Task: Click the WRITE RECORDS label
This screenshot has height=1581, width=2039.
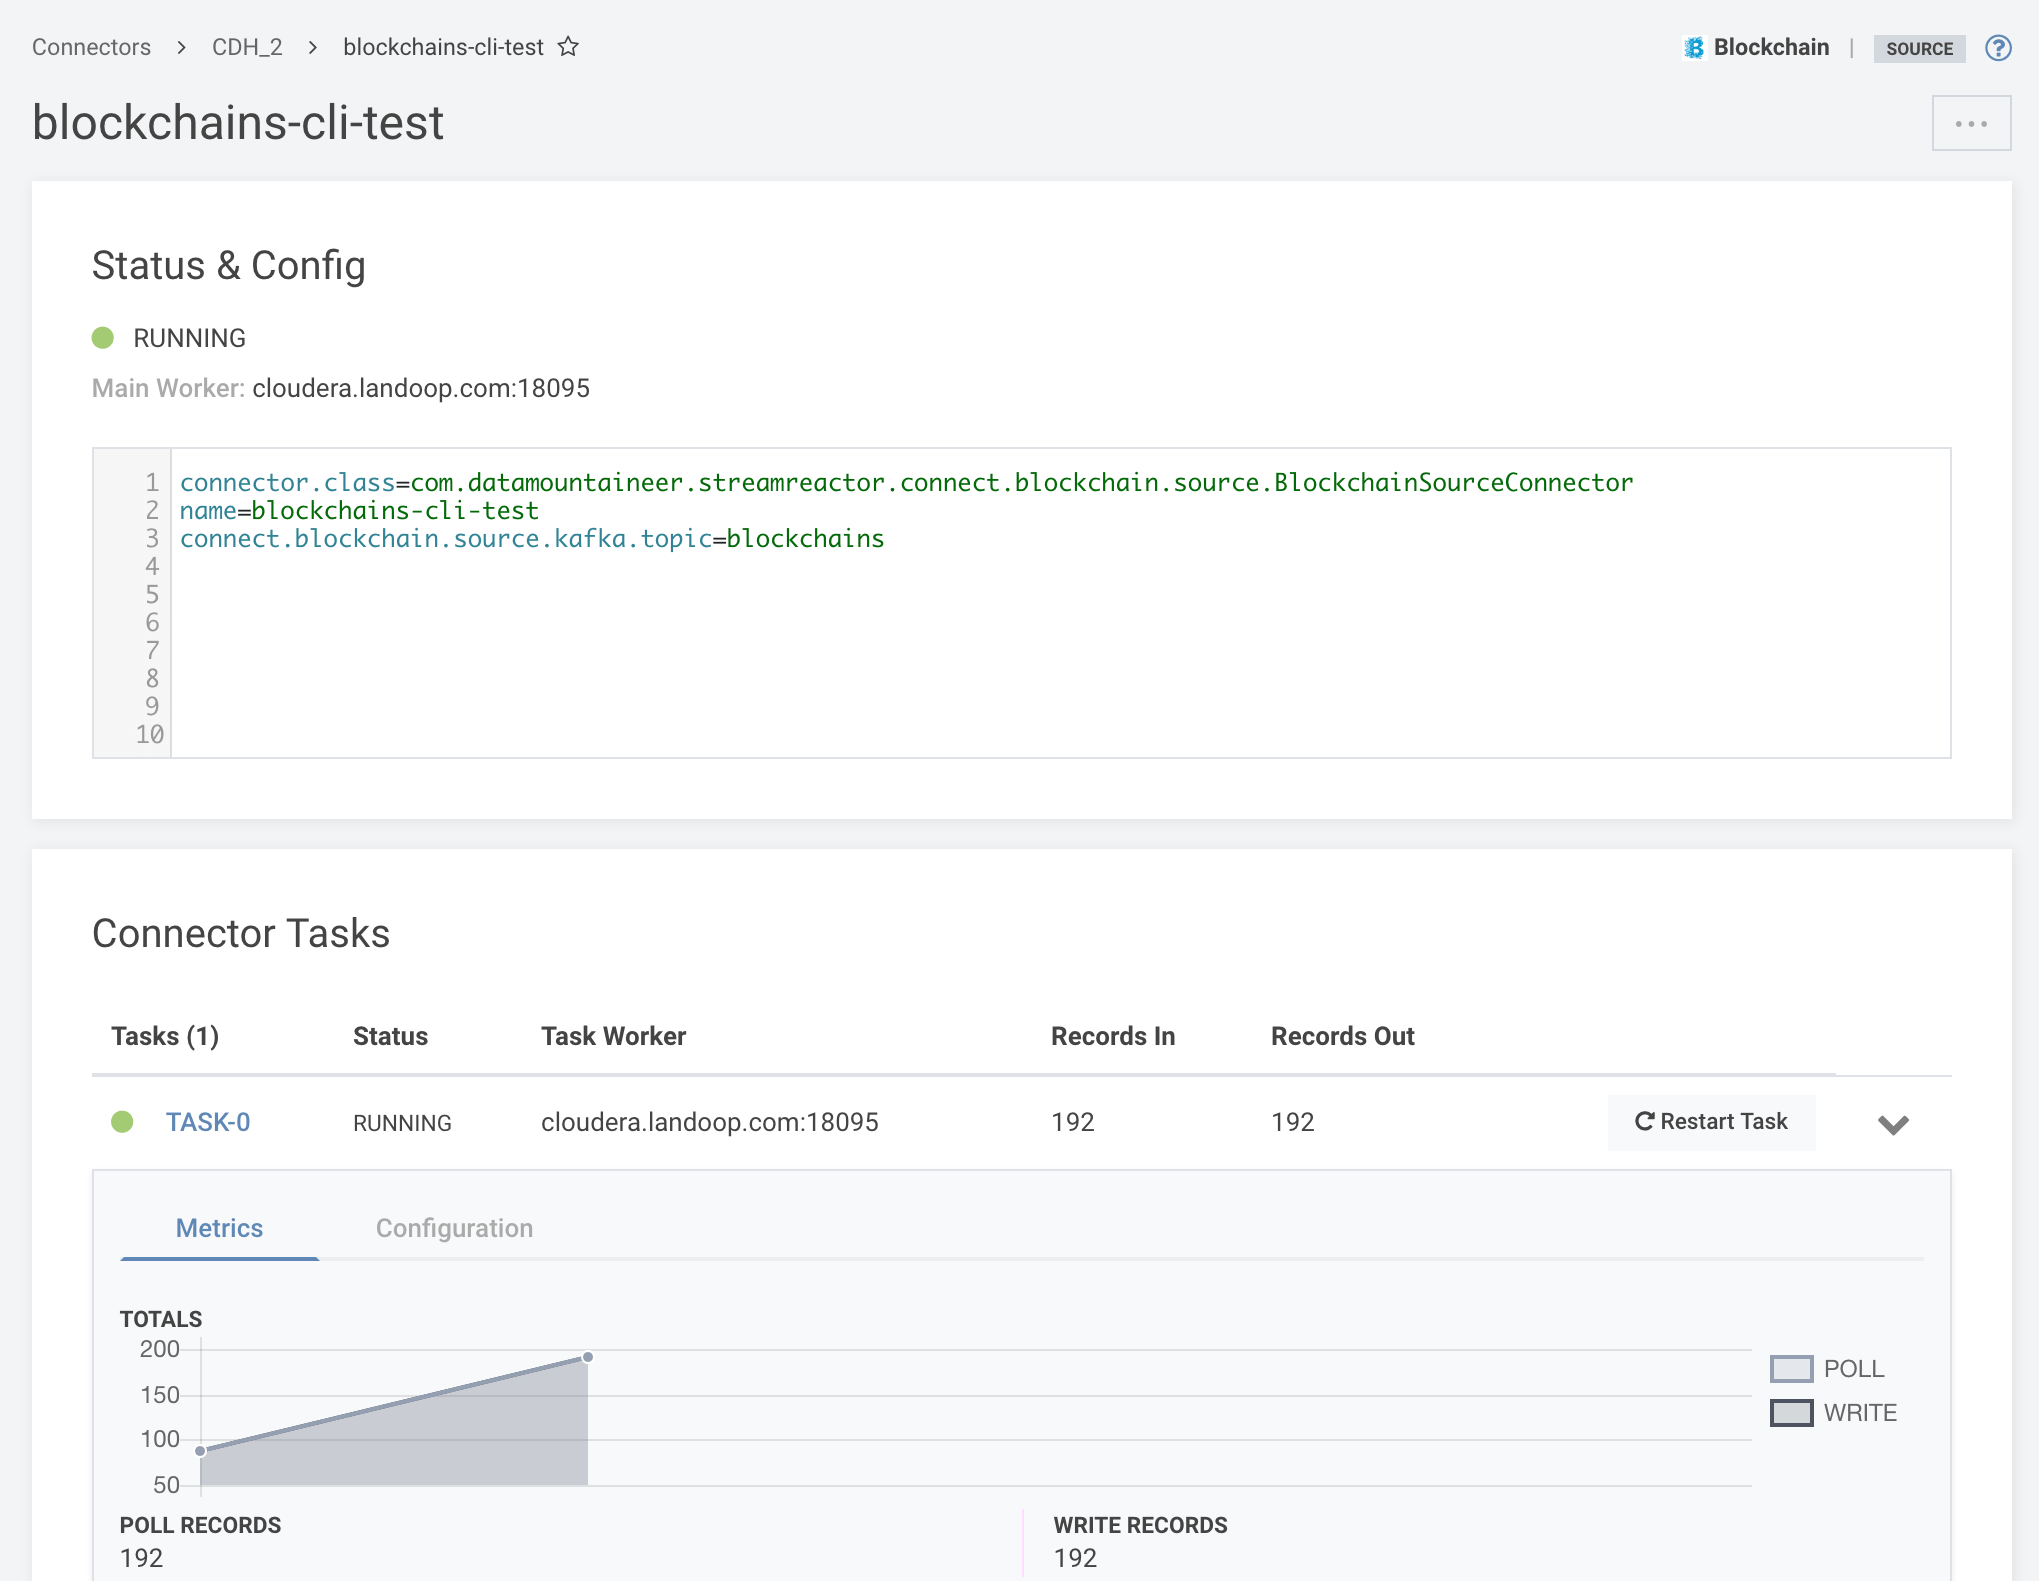Action: tap(1140, 1525)
